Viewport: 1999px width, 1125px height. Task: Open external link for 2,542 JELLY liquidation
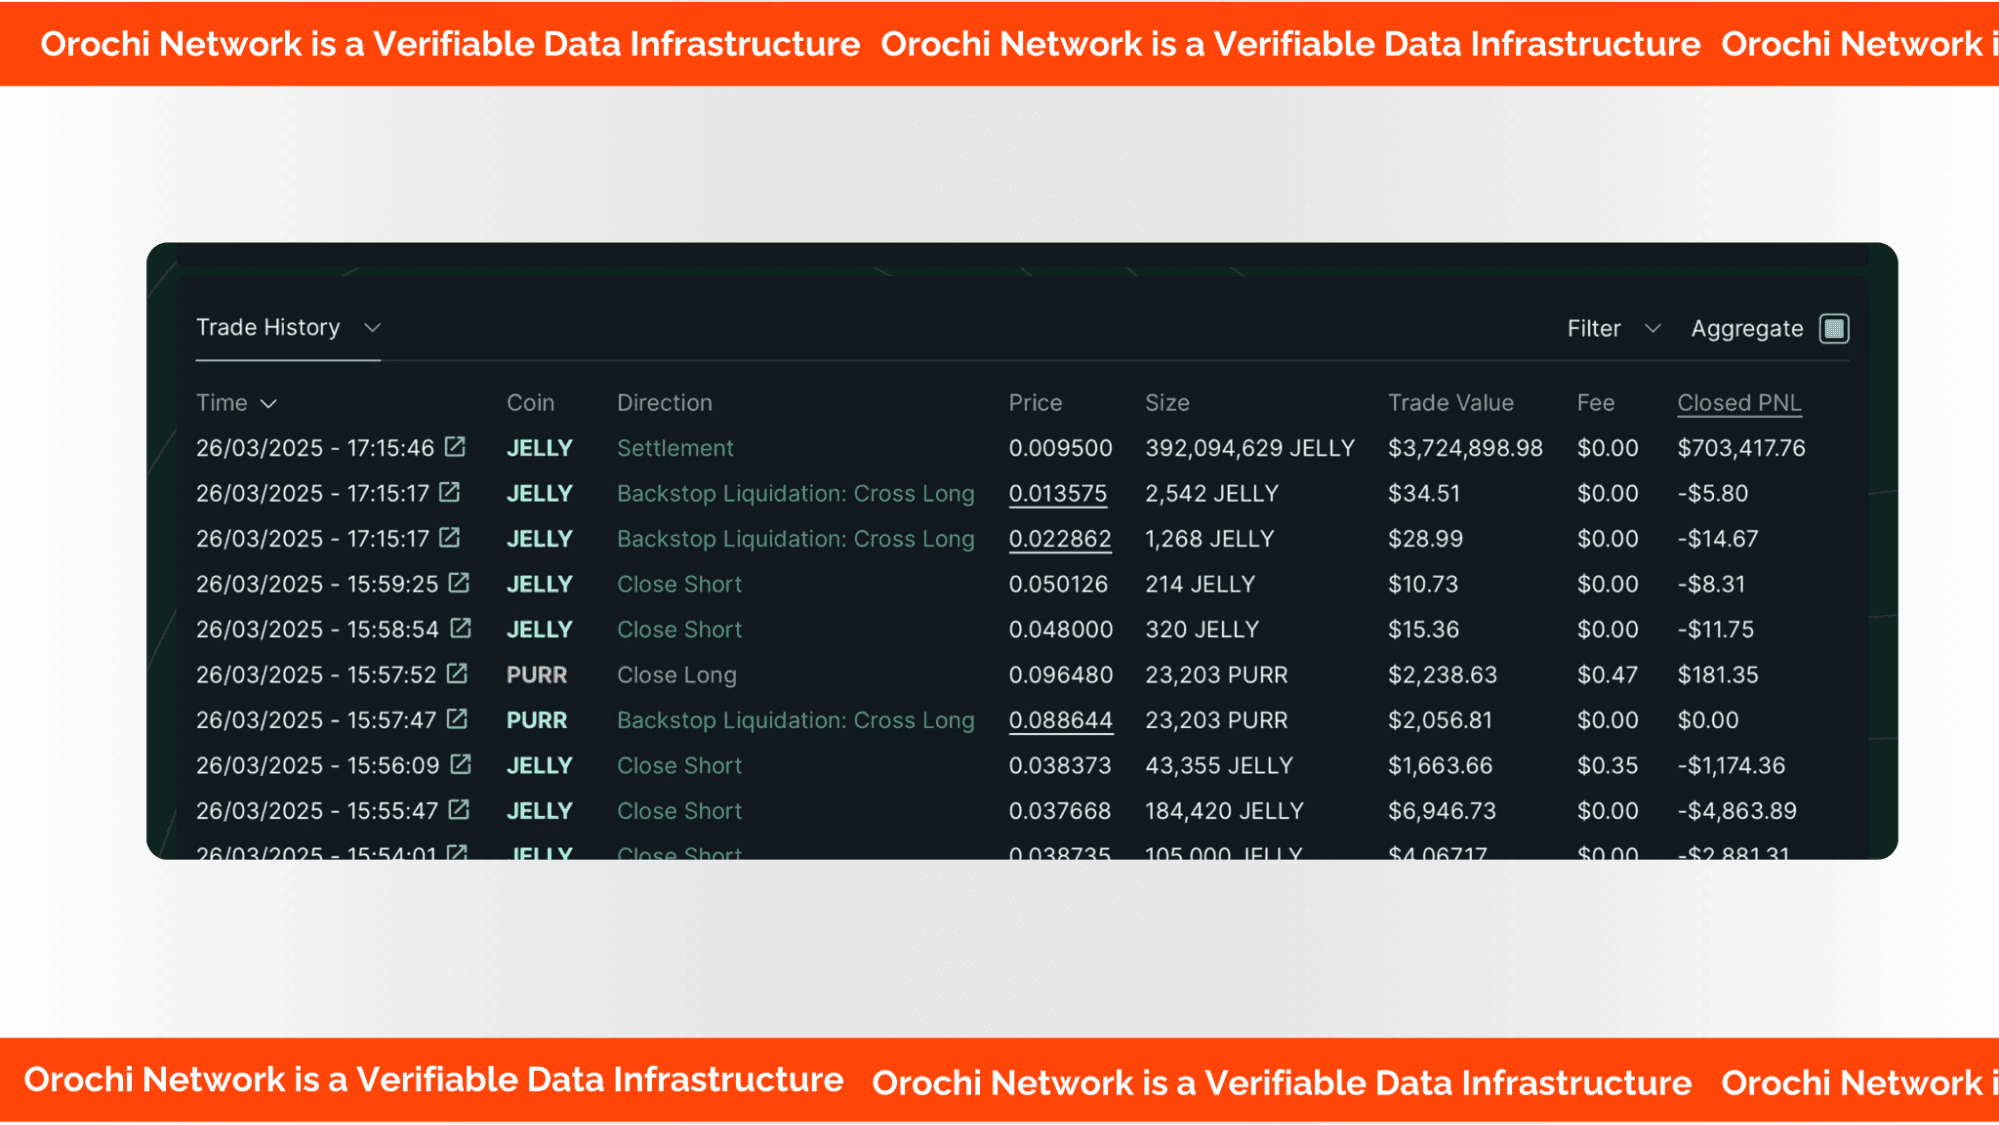[450, 492]
